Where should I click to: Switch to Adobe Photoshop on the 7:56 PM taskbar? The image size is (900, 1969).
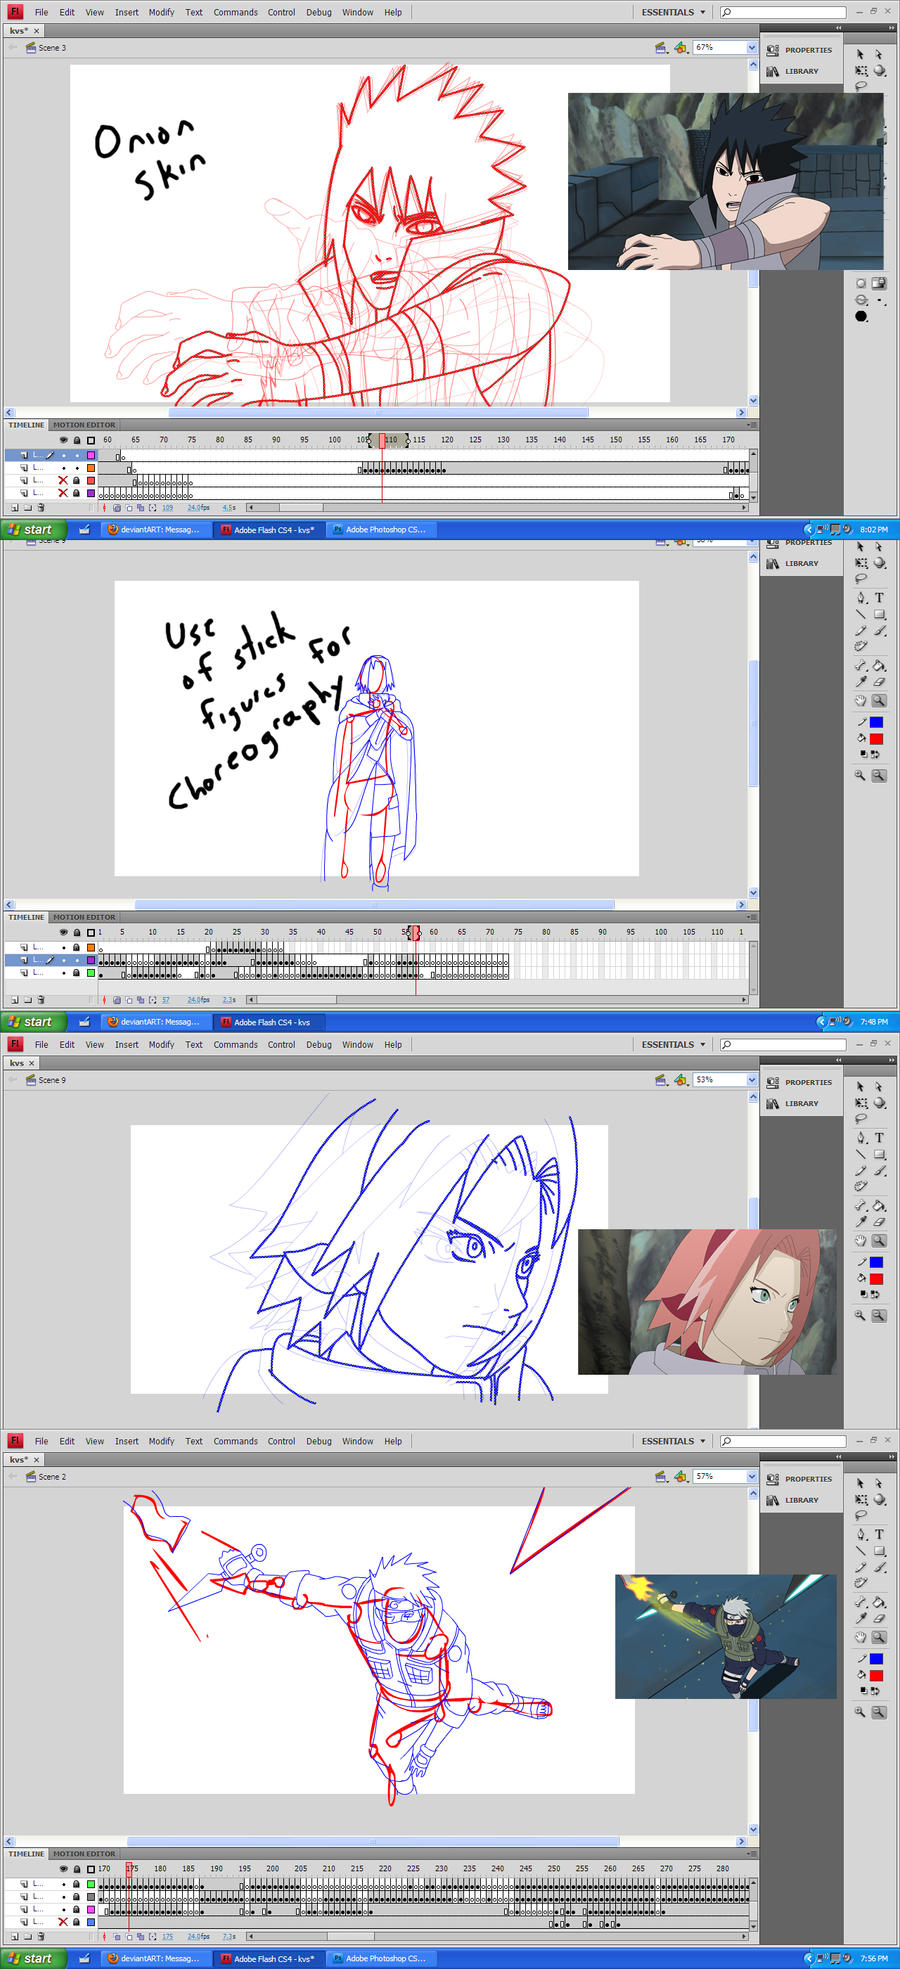pos(380,1959)
